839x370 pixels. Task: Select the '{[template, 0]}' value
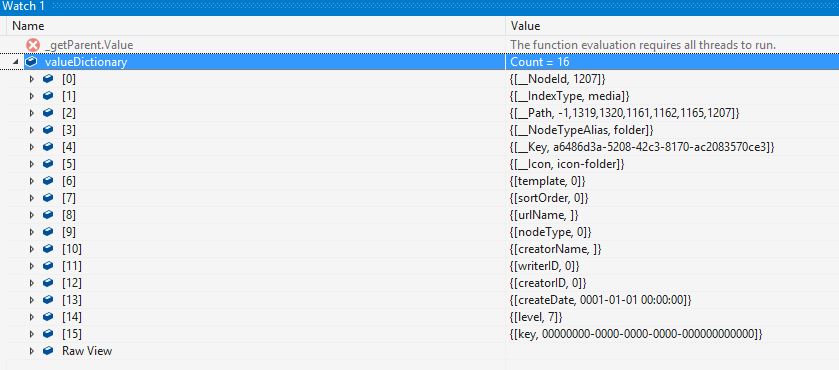(x=548, y=181)
